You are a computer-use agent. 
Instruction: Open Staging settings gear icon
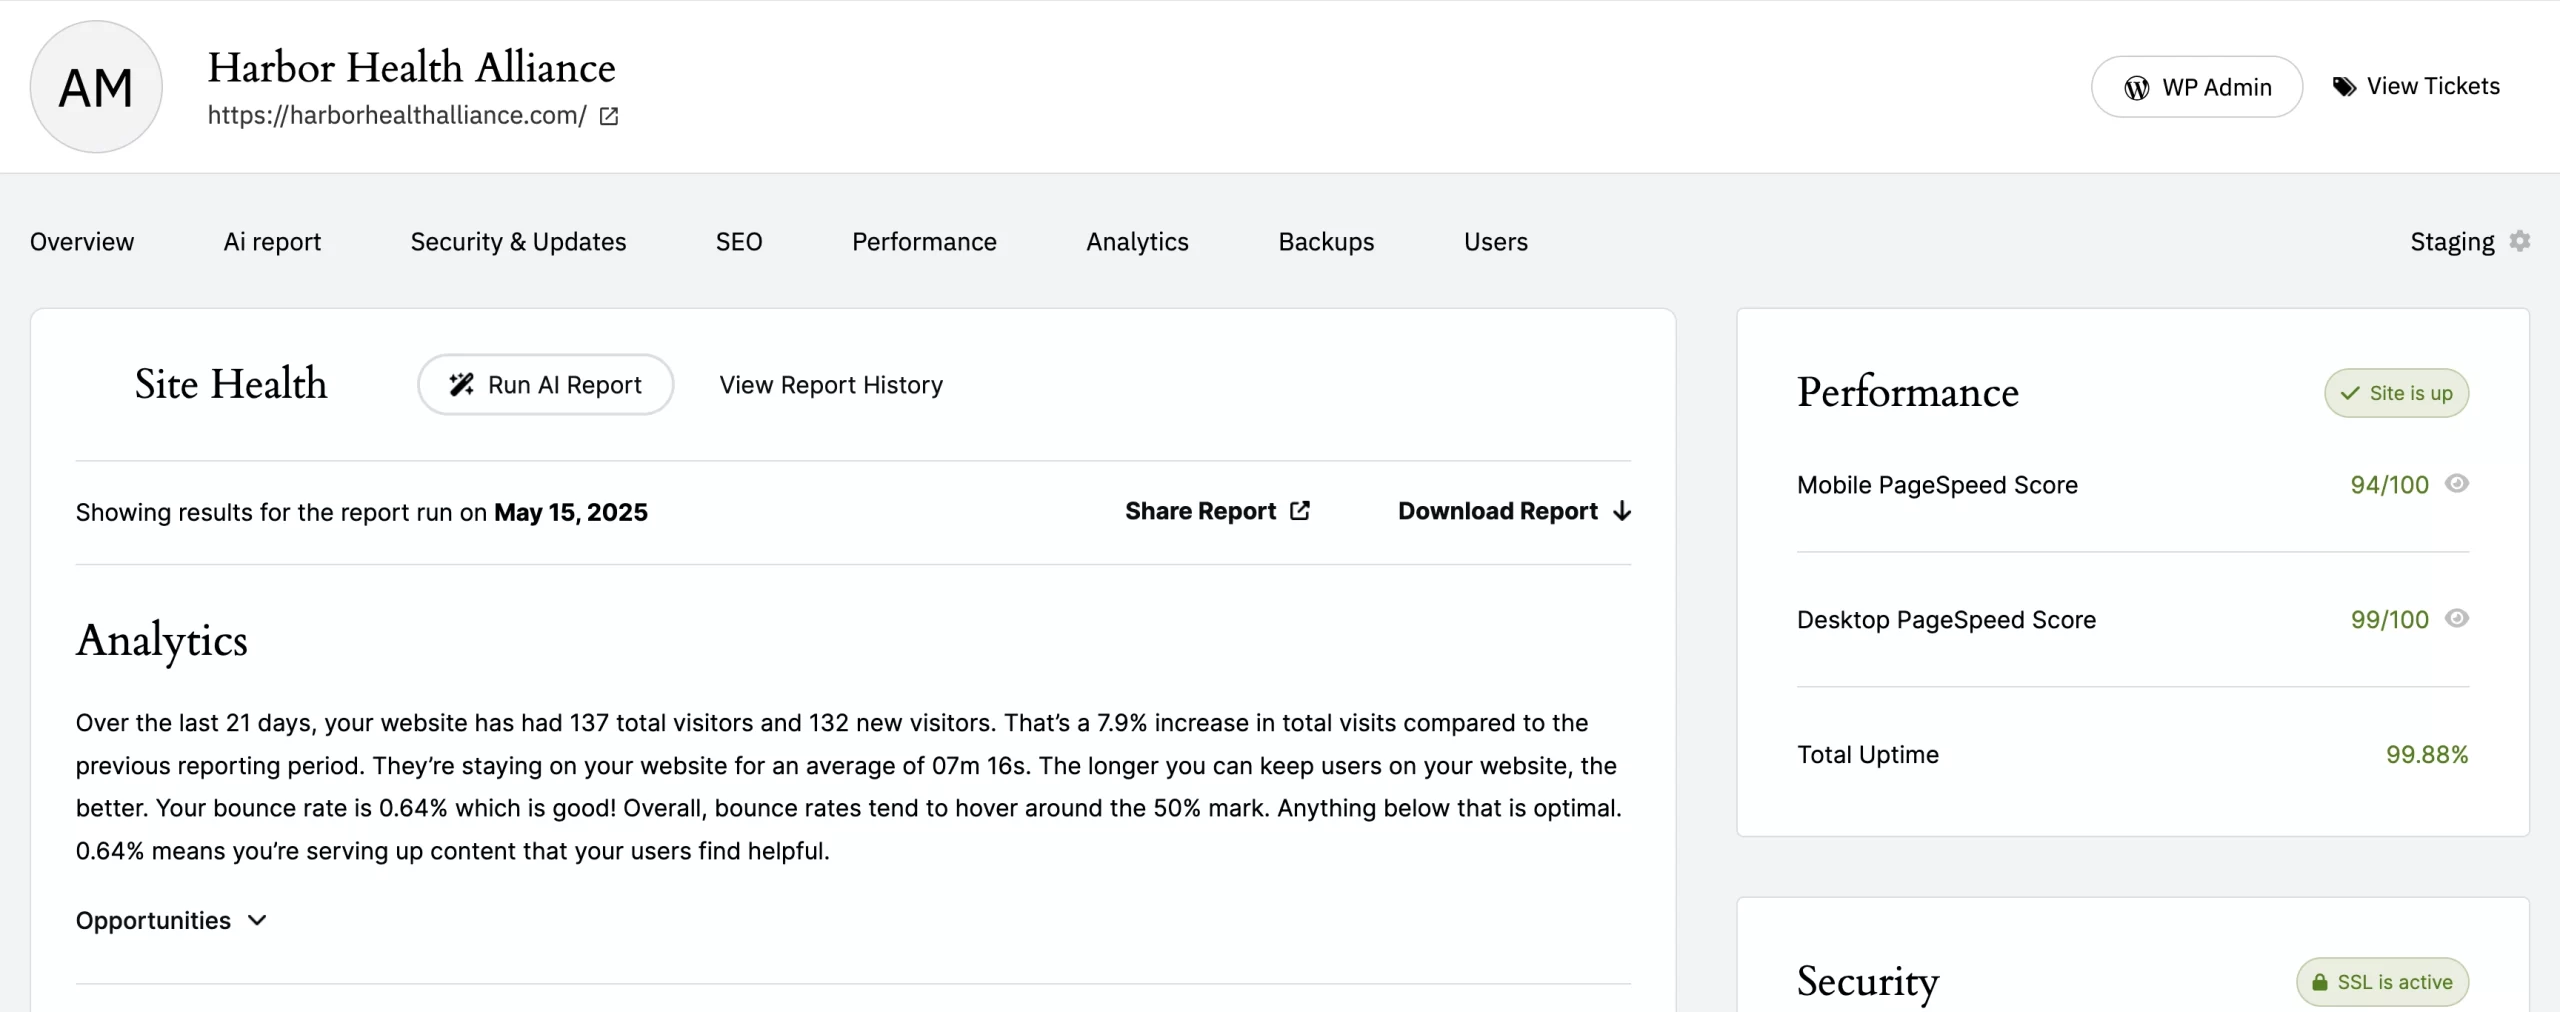point(2520,241)
